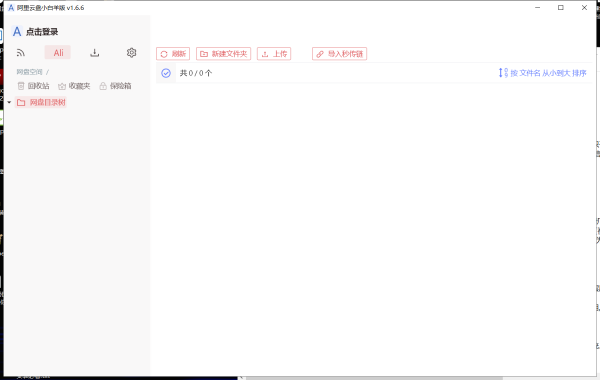
Task: Open the 保险箱 safe box
Action: [x=115, y=86]
